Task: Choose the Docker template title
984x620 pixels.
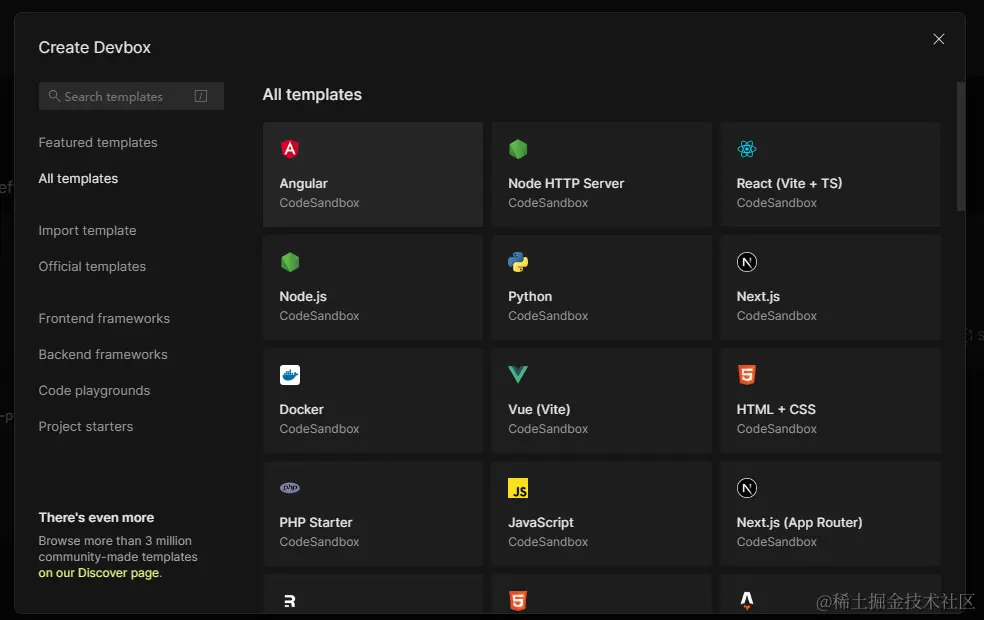Action: 301,409
